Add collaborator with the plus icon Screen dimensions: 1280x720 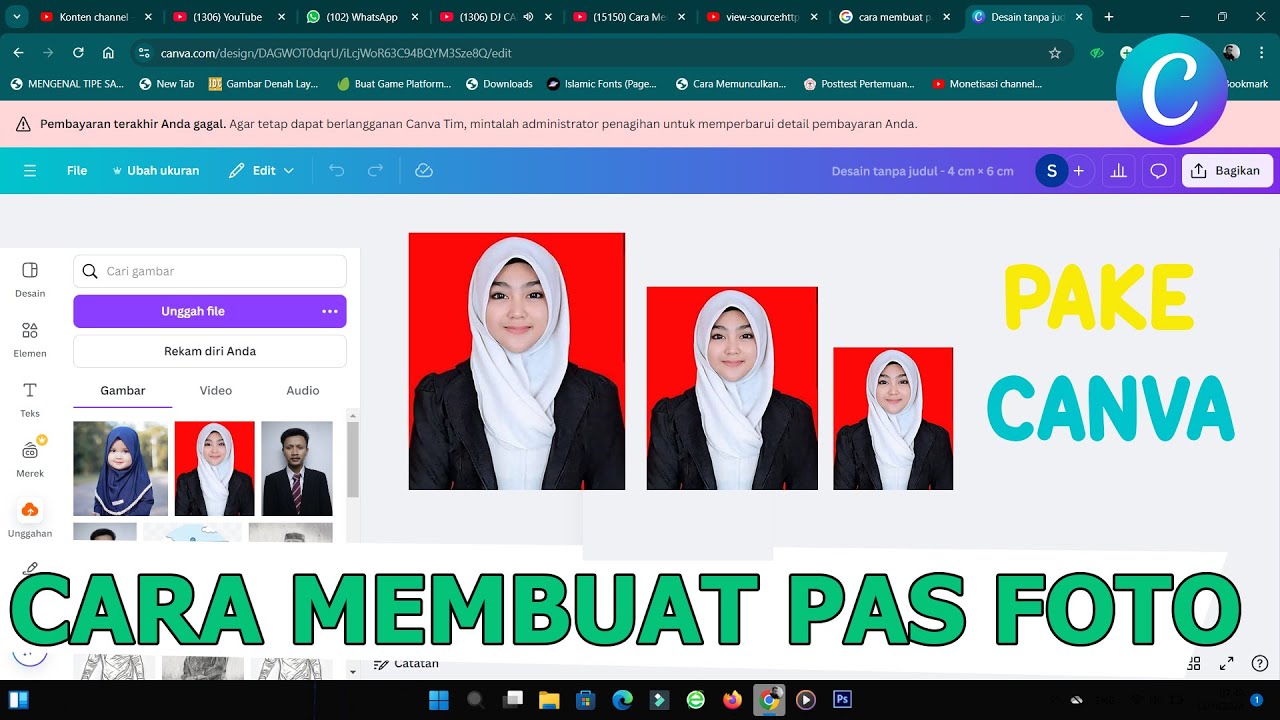[1078, 171]
